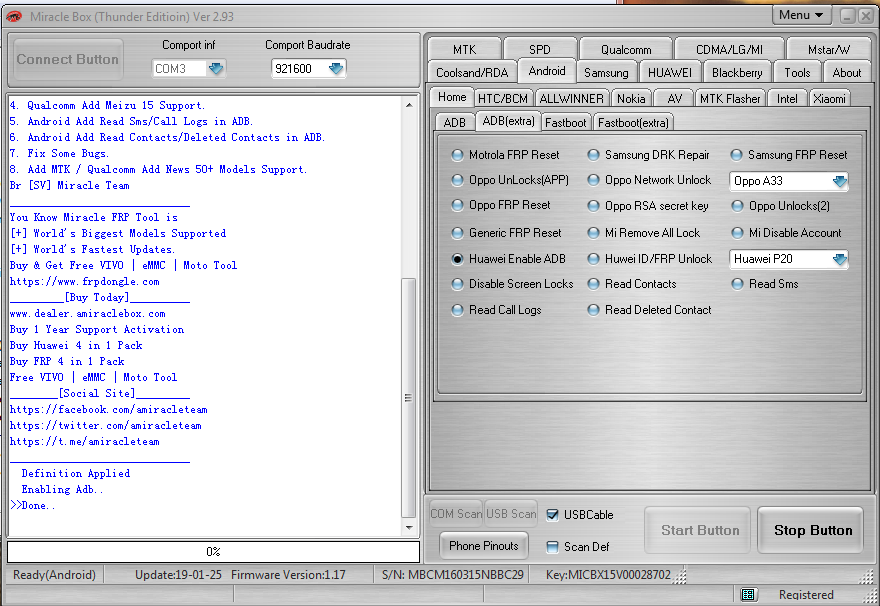Choose Mi Remove All Lock option
The image size is (880, 606).
click(644, 233)
